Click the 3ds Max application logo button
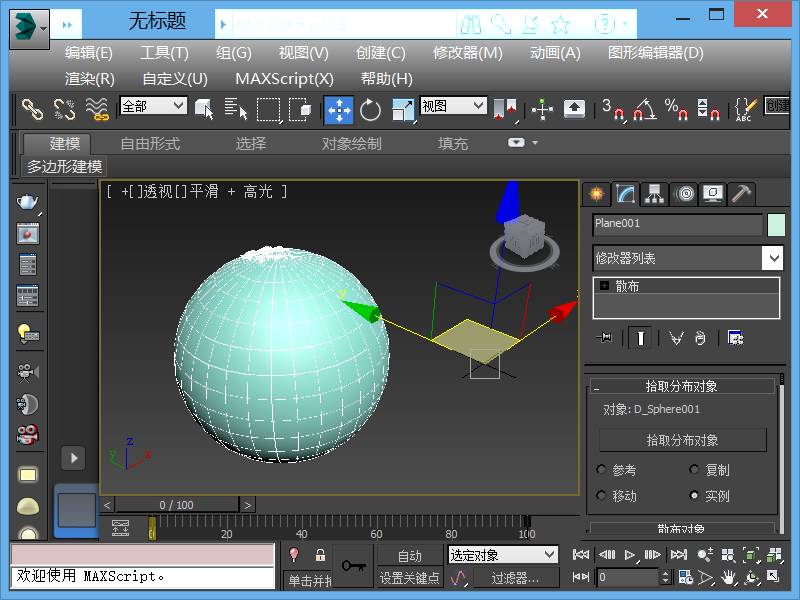 coord(29,28)
